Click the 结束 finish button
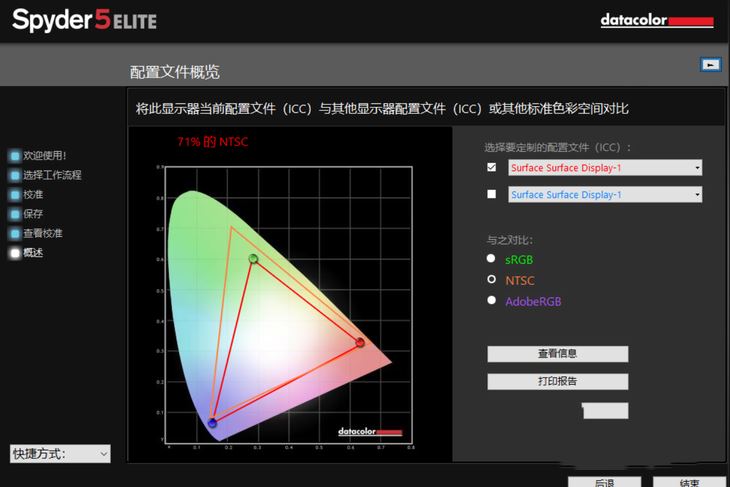Screen dimensions: 730x487 [x=689, y=482]
